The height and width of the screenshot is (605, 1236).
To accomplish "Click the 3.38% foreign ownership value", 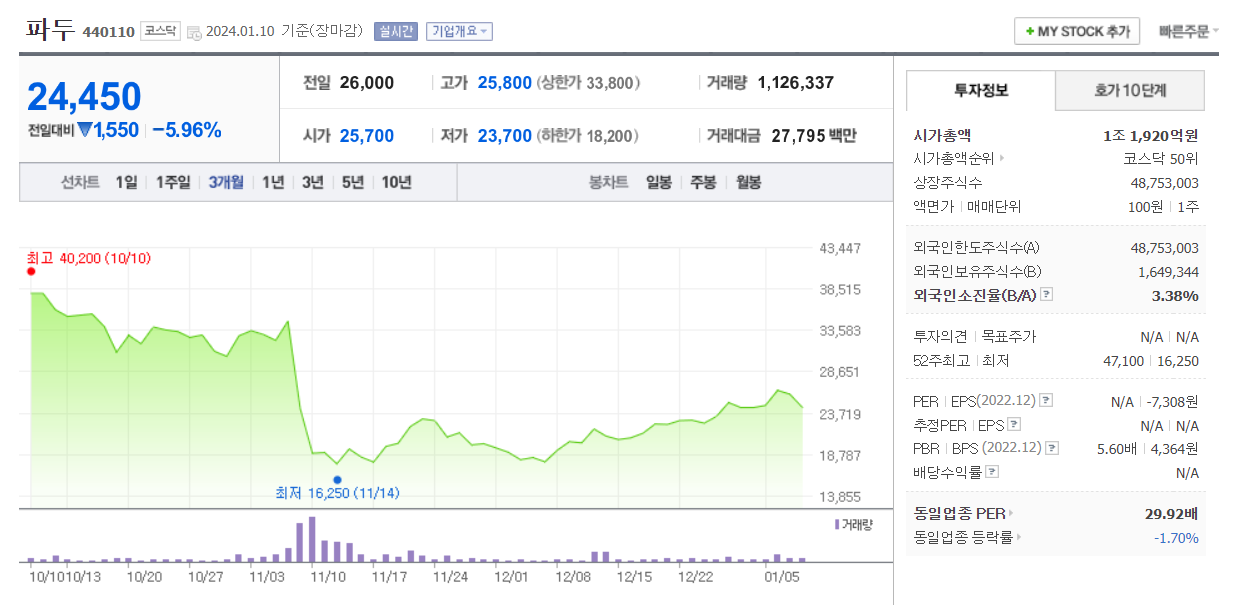I will point(1175,295).
